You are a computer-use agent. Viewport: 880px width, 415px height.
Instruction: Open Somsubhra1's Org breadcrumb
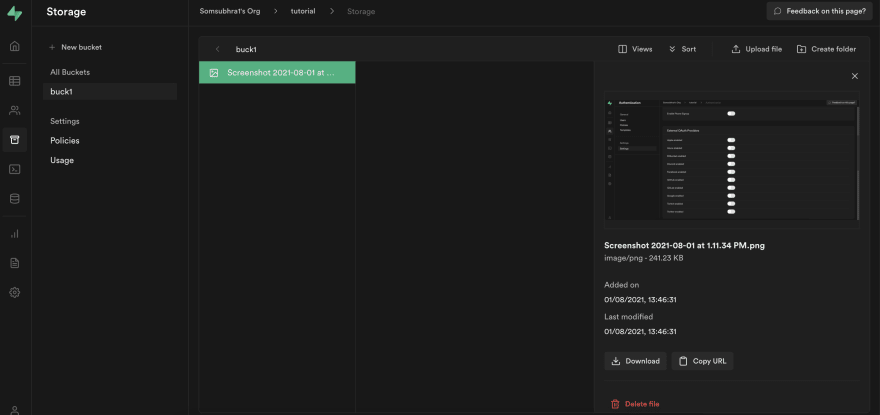click(230, 11)
